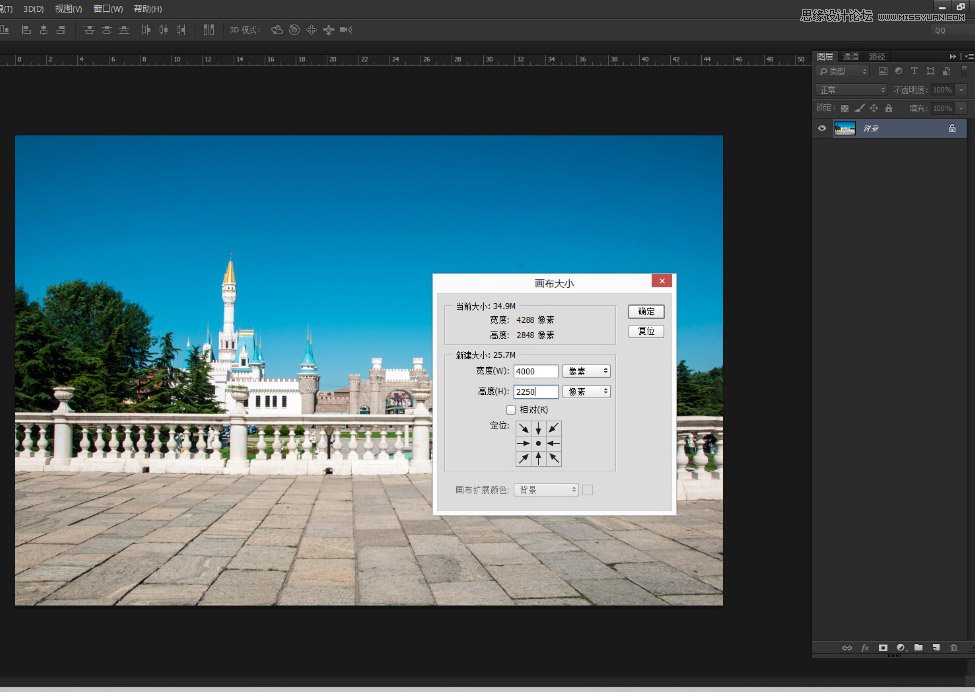Close the 画布大小 dialog
This screenshot has height=692, width=975.
pyautogui.click(x=662, y=281)
